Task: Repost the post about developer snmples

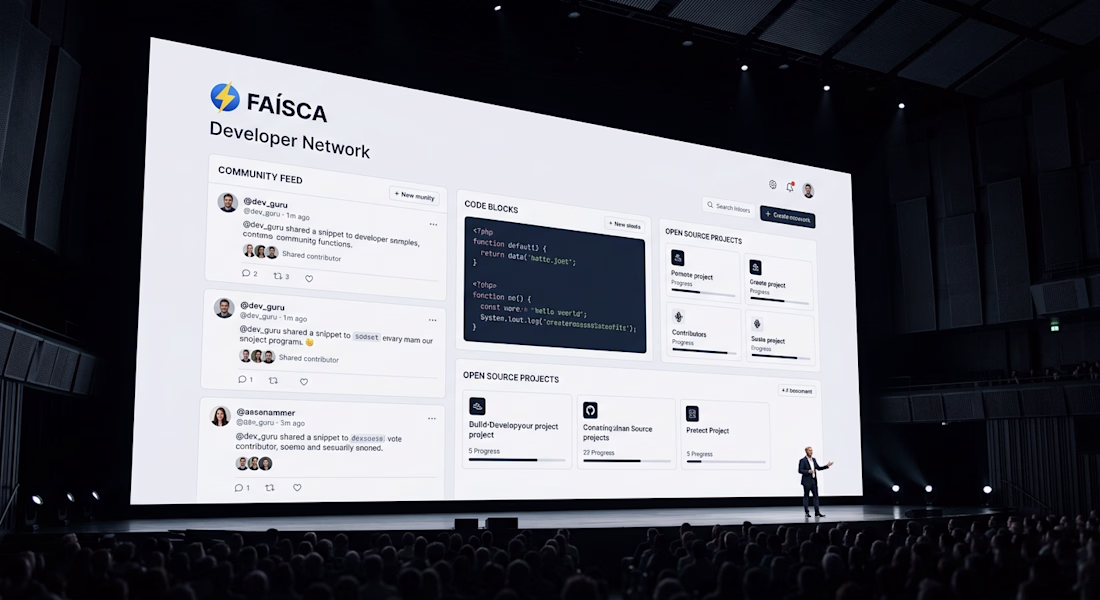Action: pyautogui.click(x=277, y=276)
